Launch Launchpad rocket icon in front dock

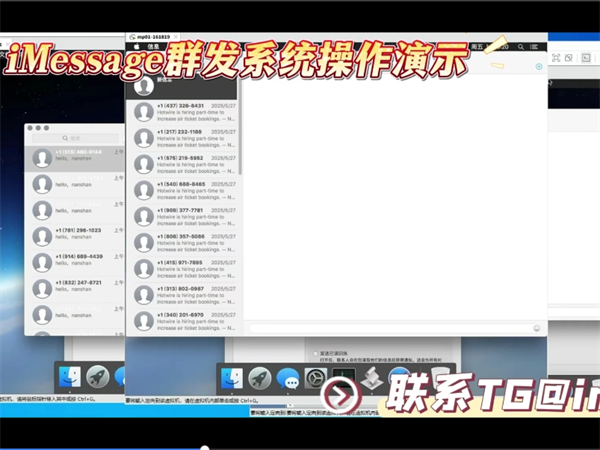pyautogui.click(x=260, y=379)
